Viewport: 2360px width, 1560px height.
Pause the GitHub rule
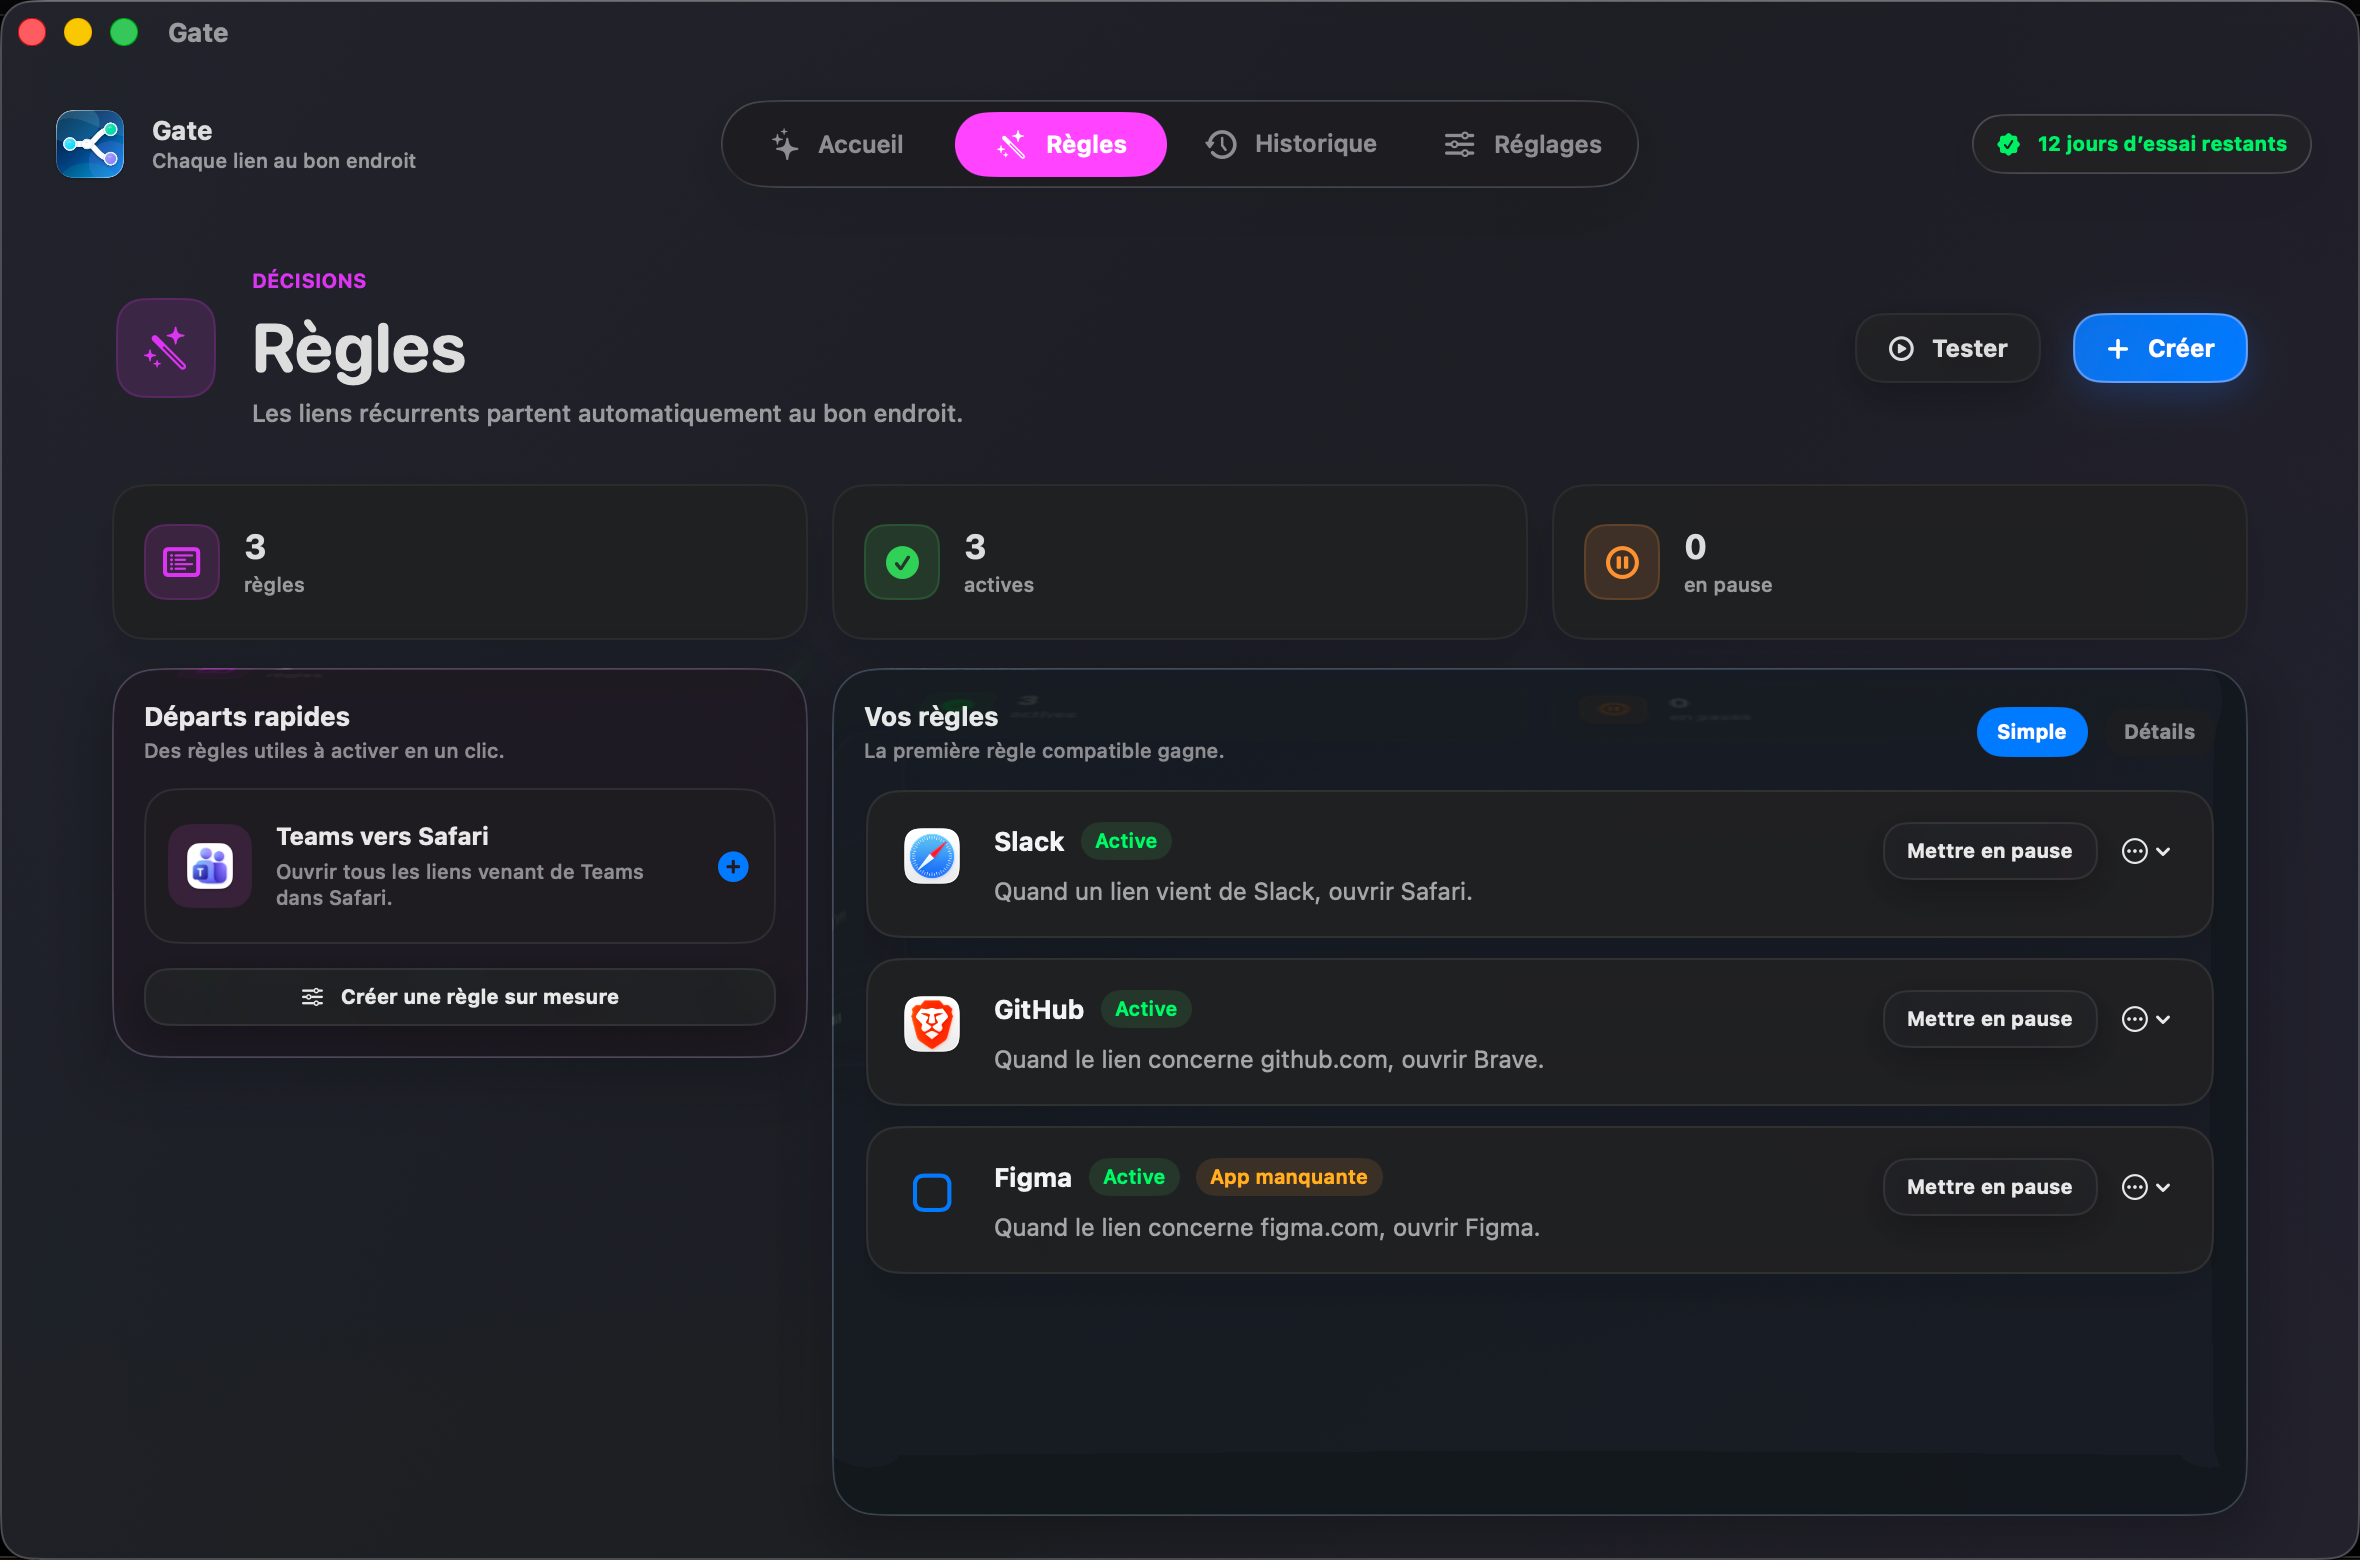[x=1989, y=1019]
